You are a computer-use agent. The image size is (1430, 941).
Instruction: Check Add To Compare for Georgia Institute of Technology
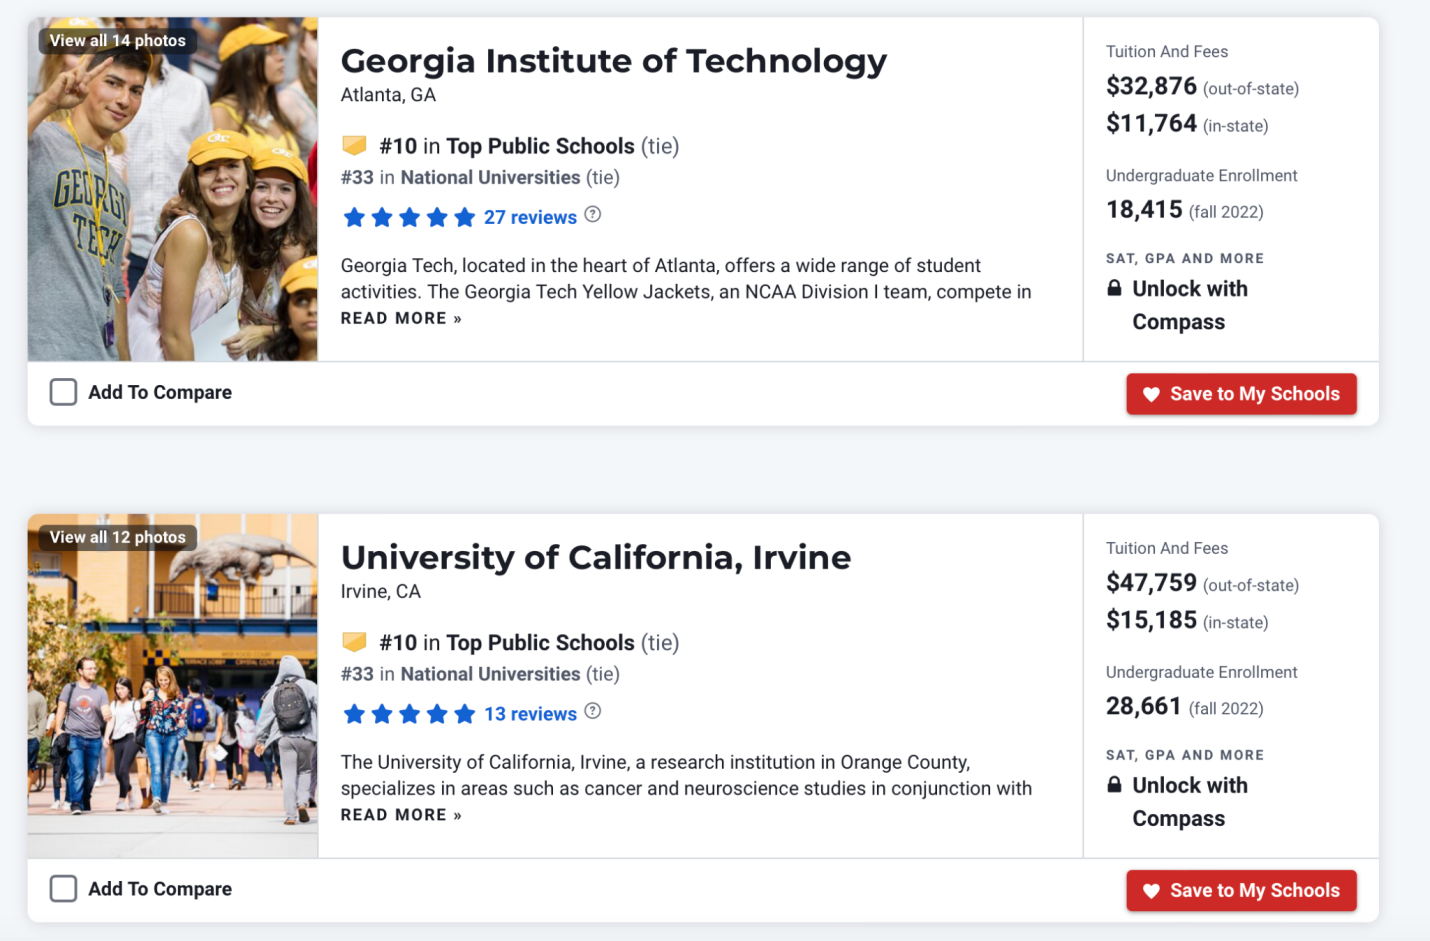click(63, 392)
